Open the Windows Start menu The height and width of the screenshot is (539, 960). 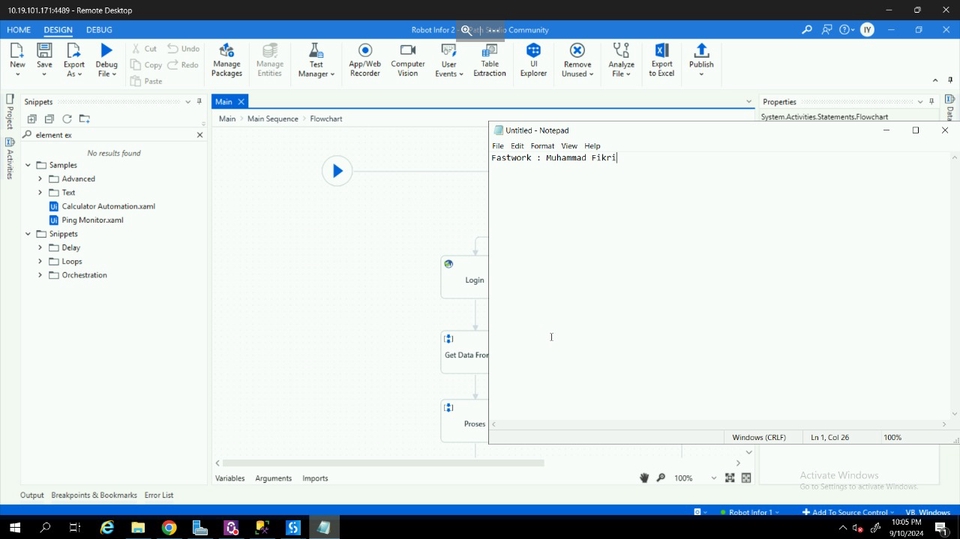(15, 527)
